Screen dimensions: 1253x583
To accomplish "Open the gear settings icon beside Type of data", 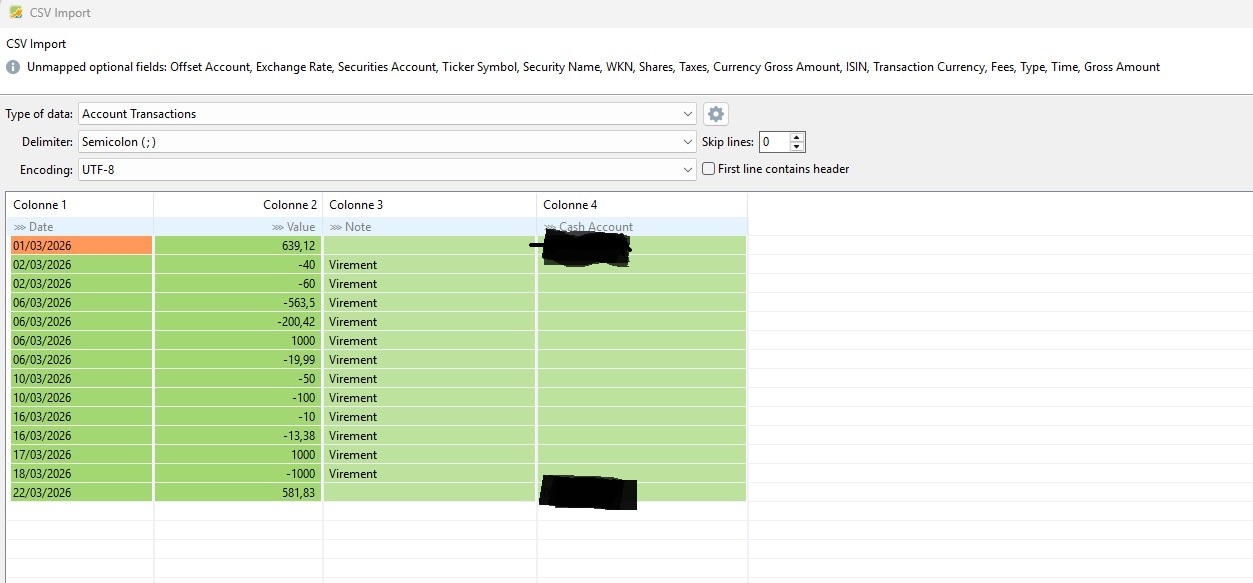I will pyautogui.click(x=715, y=114).
